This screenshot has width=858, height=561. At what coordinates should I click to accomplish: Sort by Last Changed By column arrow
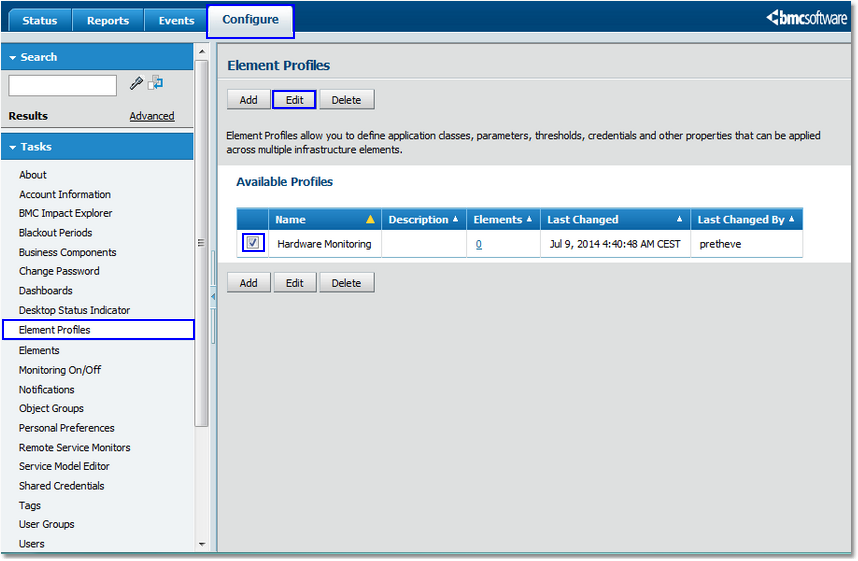pos(791,219)
